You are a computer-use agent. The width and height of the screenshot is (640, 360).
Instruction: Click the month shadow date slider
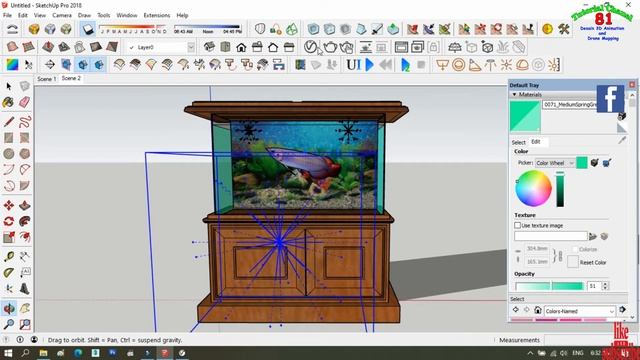click(133, 29)
